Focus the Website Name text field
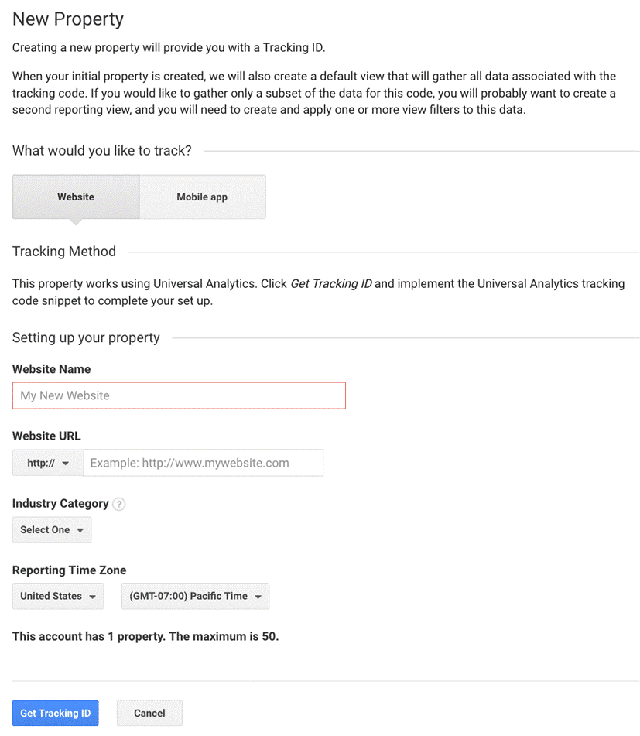The height and width of the screenshot is (736, 640). [x=179, y=396]
